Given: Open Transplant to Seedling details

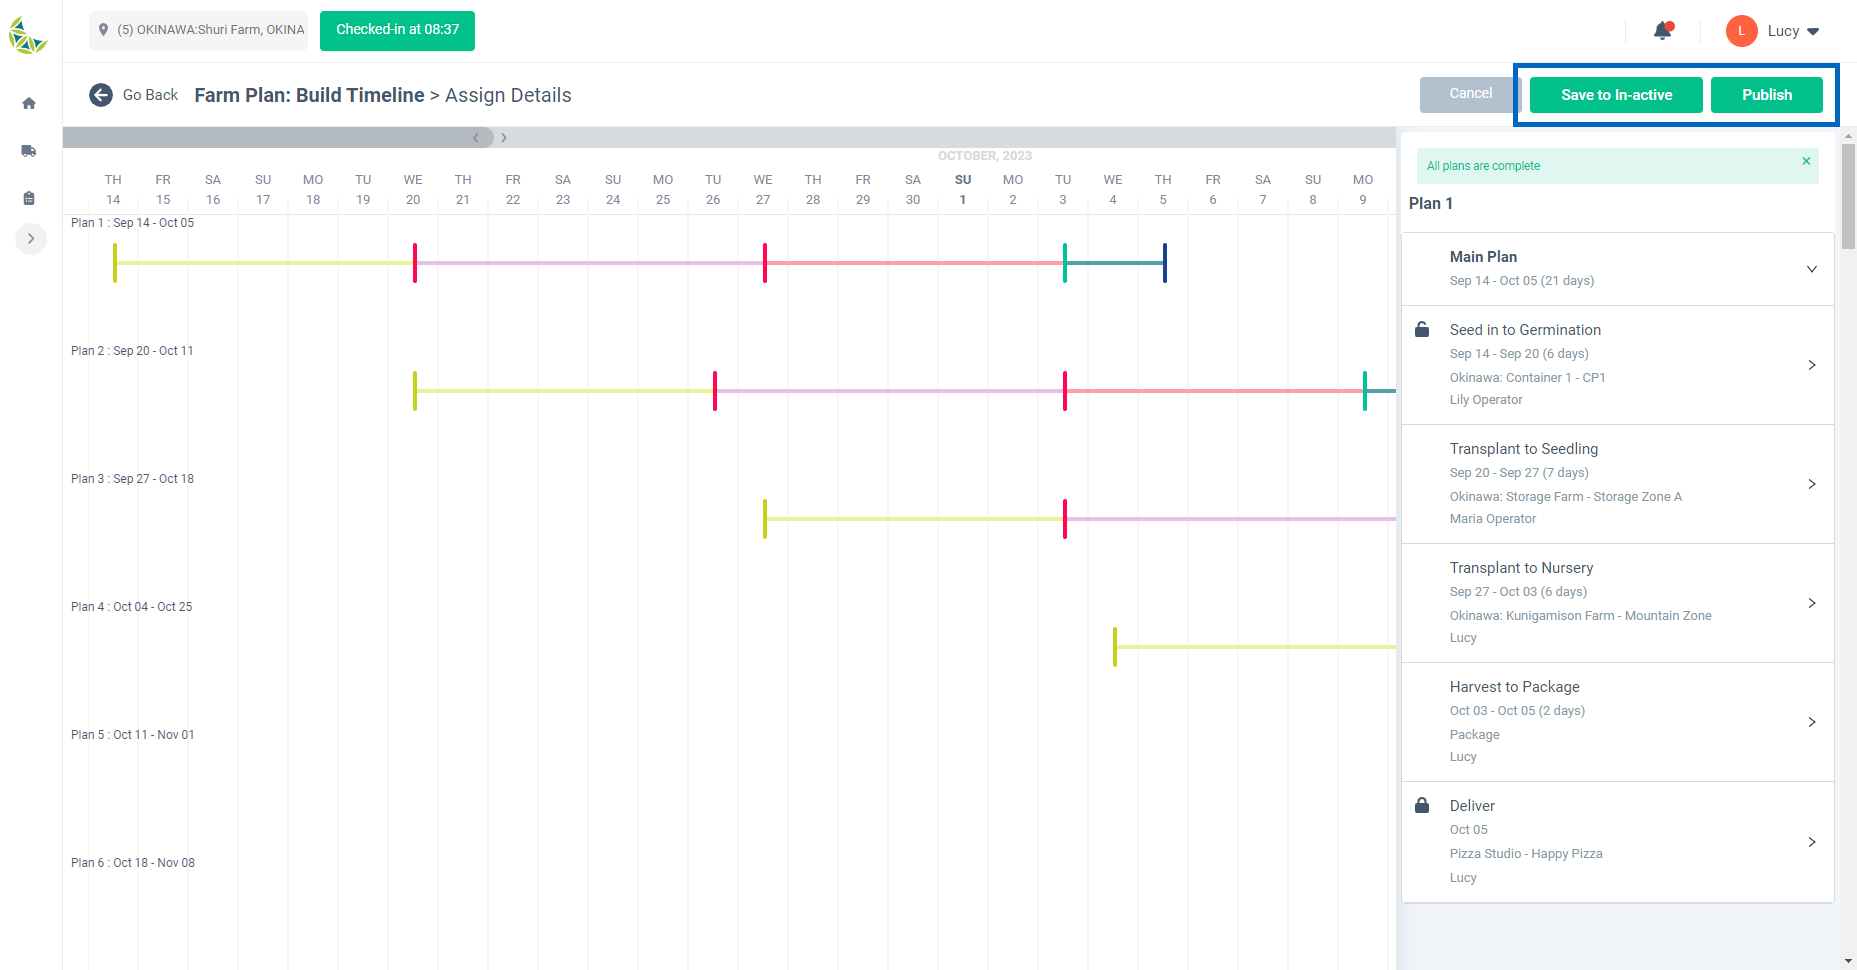Looking at the screenshot, I should (1812, 484).
